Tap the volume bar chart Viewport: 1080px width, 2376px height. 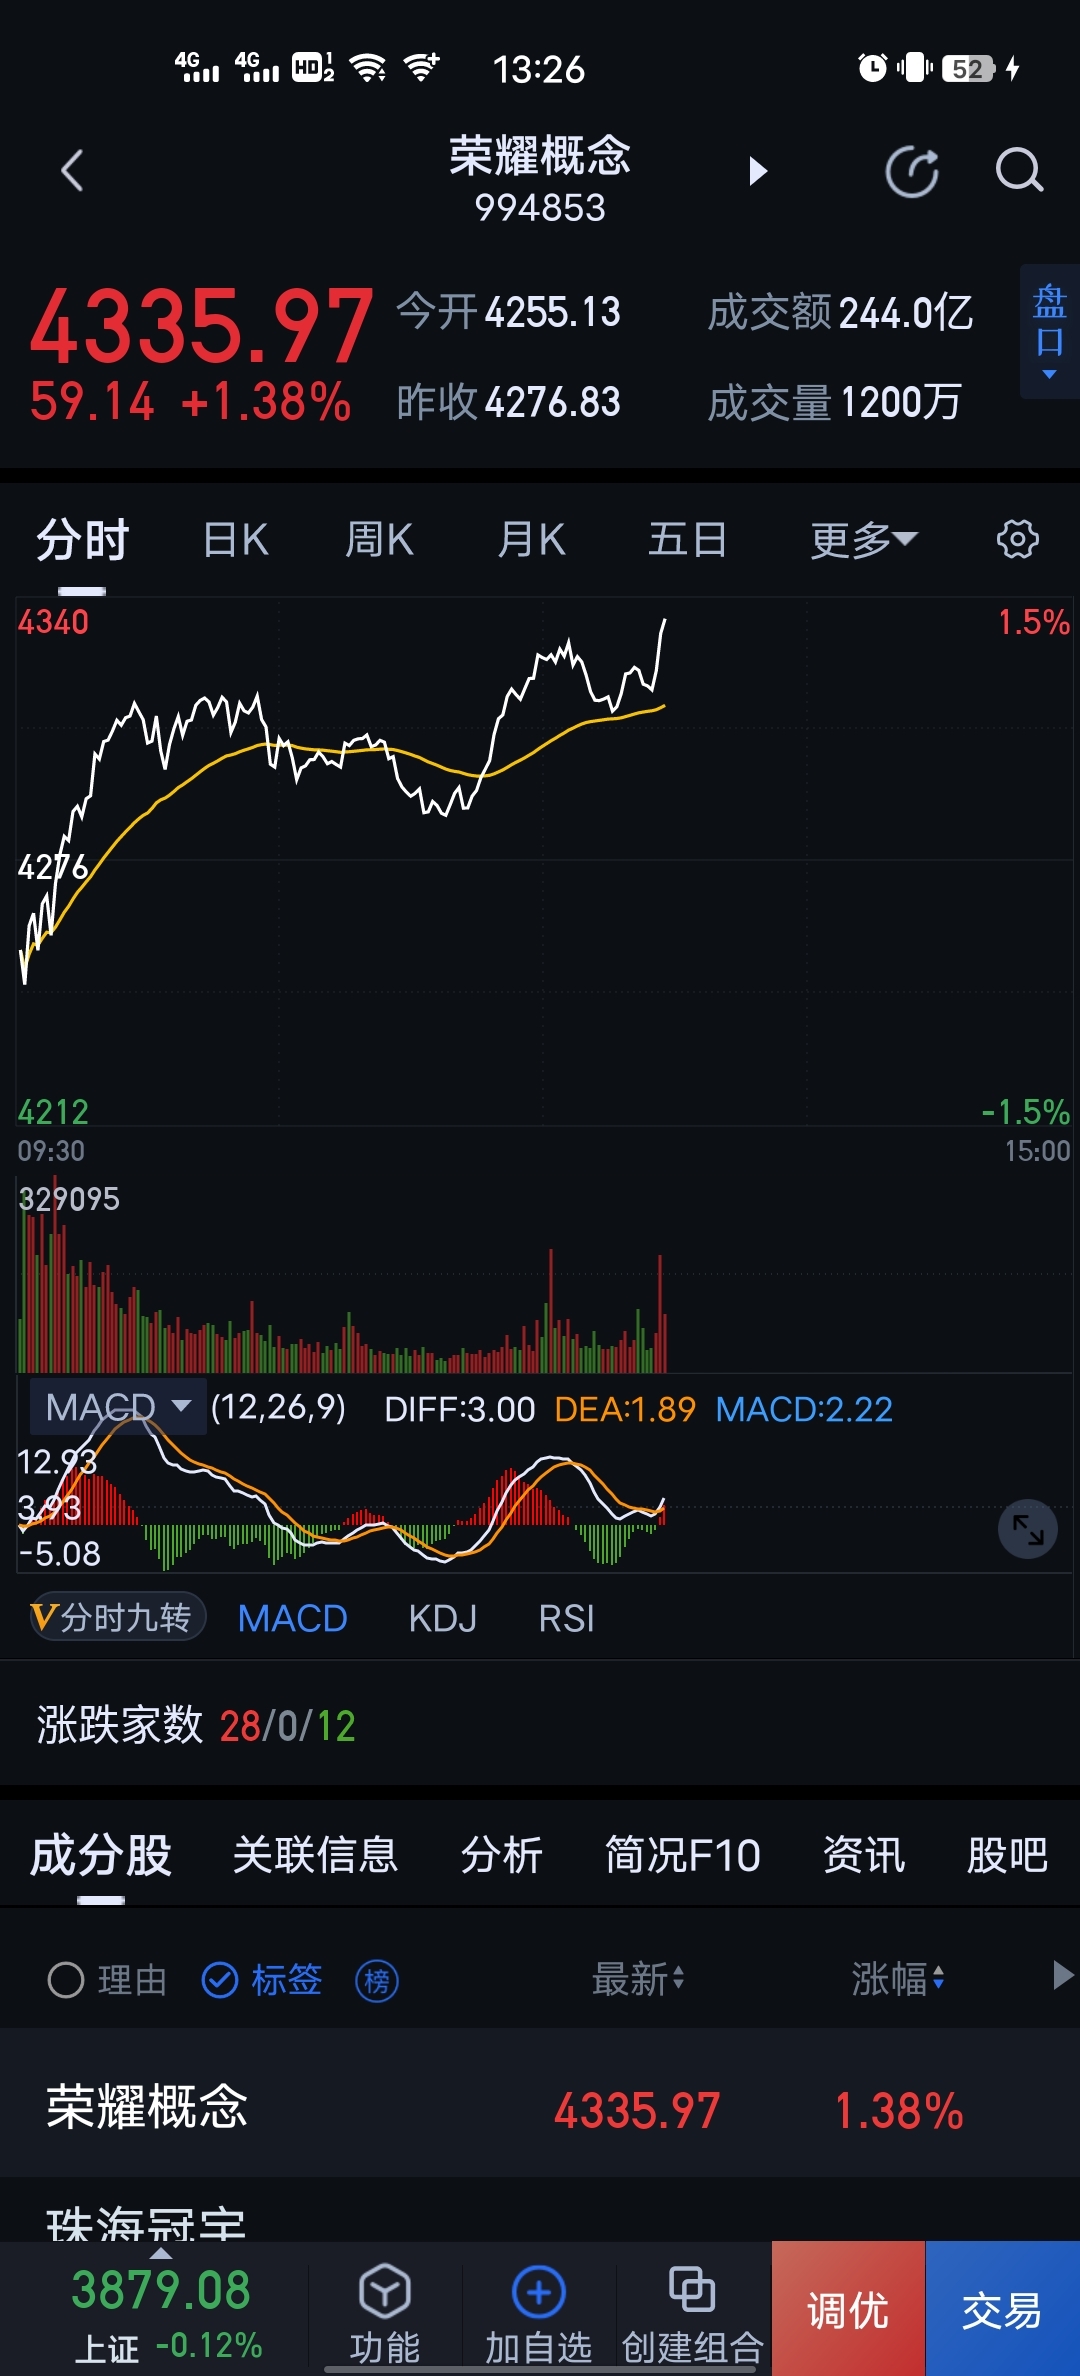[x=544, y=1275]
